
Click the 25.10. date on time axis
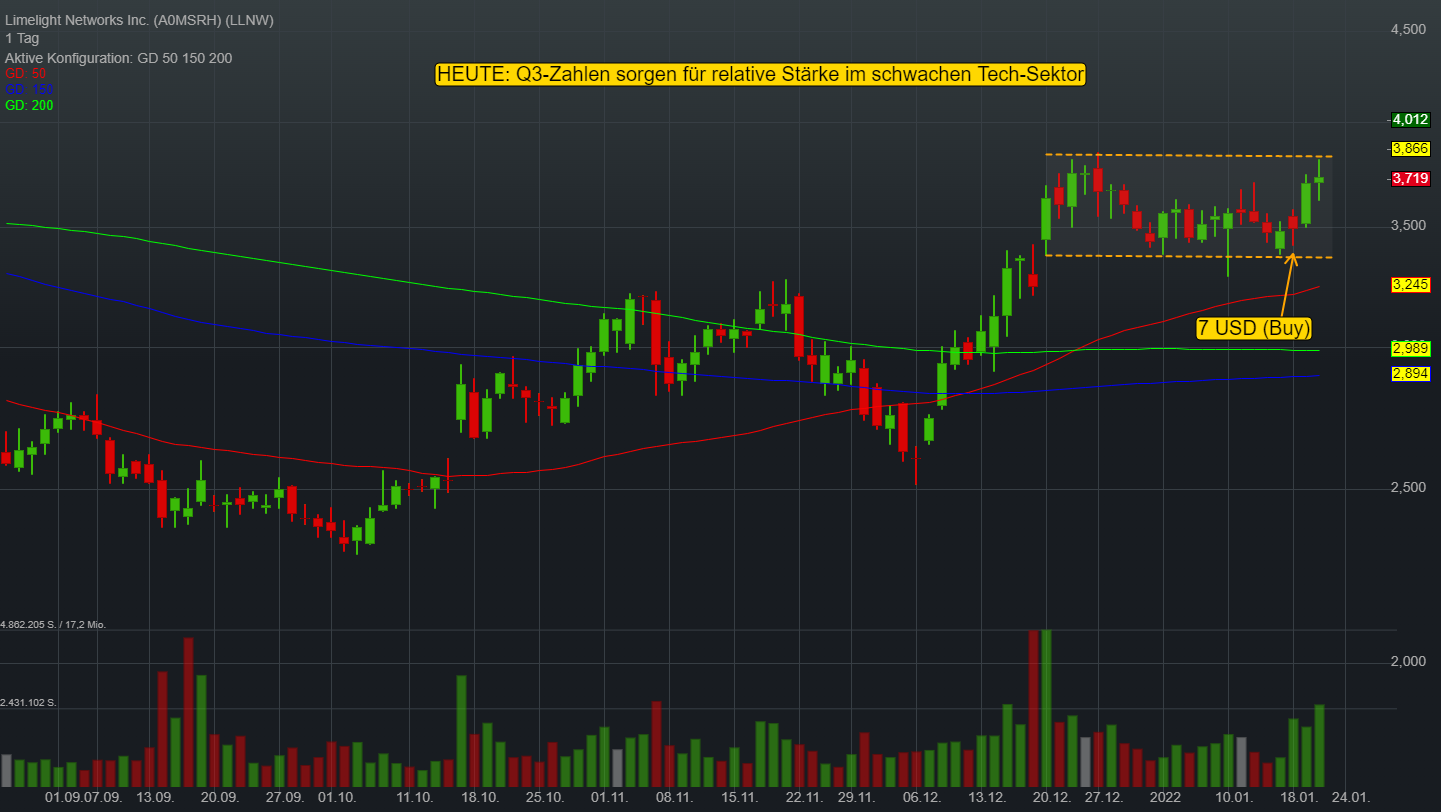tap(545, 798)
